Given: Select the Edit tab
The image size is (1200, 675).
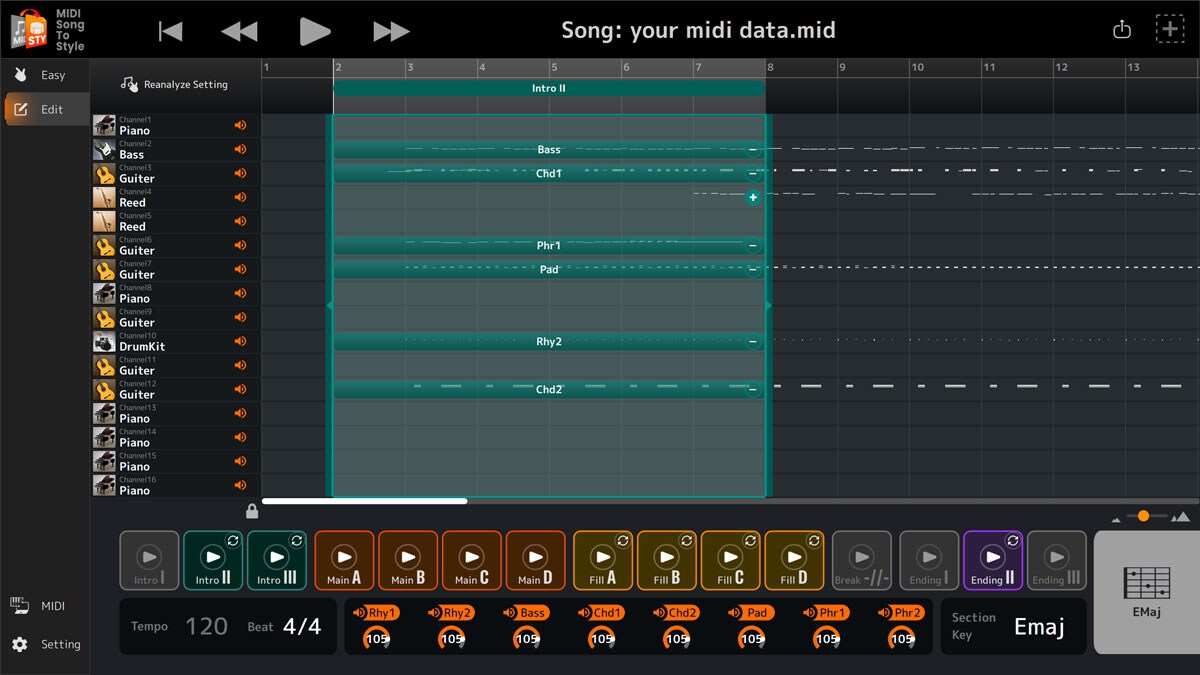Looking at the screenshot, I should pos(45,109).
